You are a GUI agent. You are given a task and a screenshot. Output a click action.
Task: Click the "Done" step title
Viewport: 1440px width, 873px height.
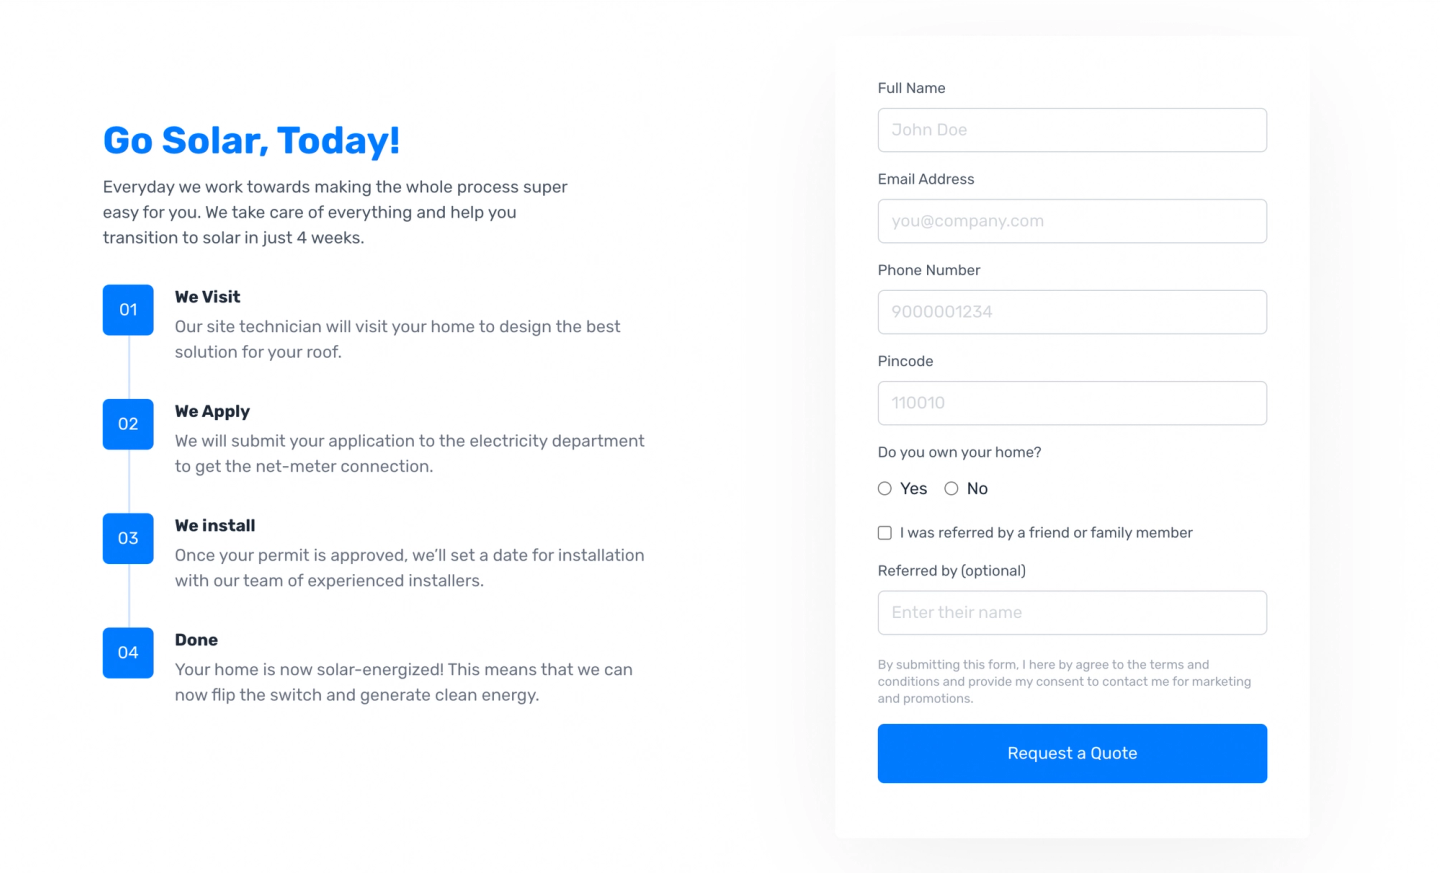point(197,640)
